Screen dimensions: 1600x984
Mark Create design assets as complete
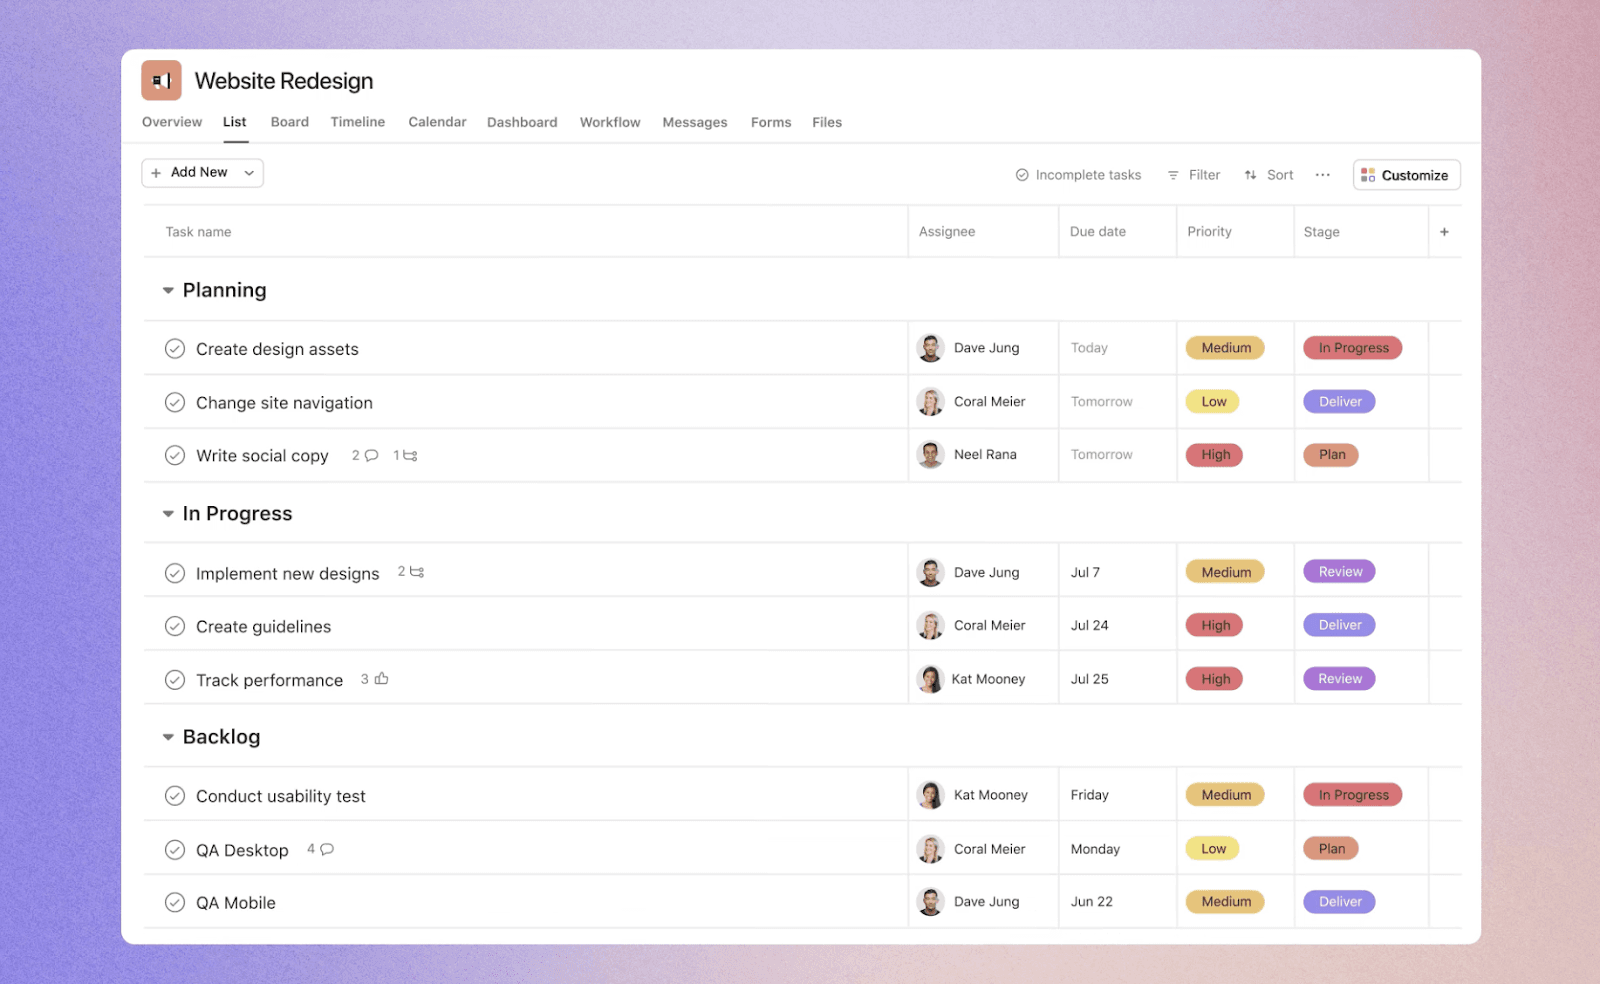click(x=175, y=348)
